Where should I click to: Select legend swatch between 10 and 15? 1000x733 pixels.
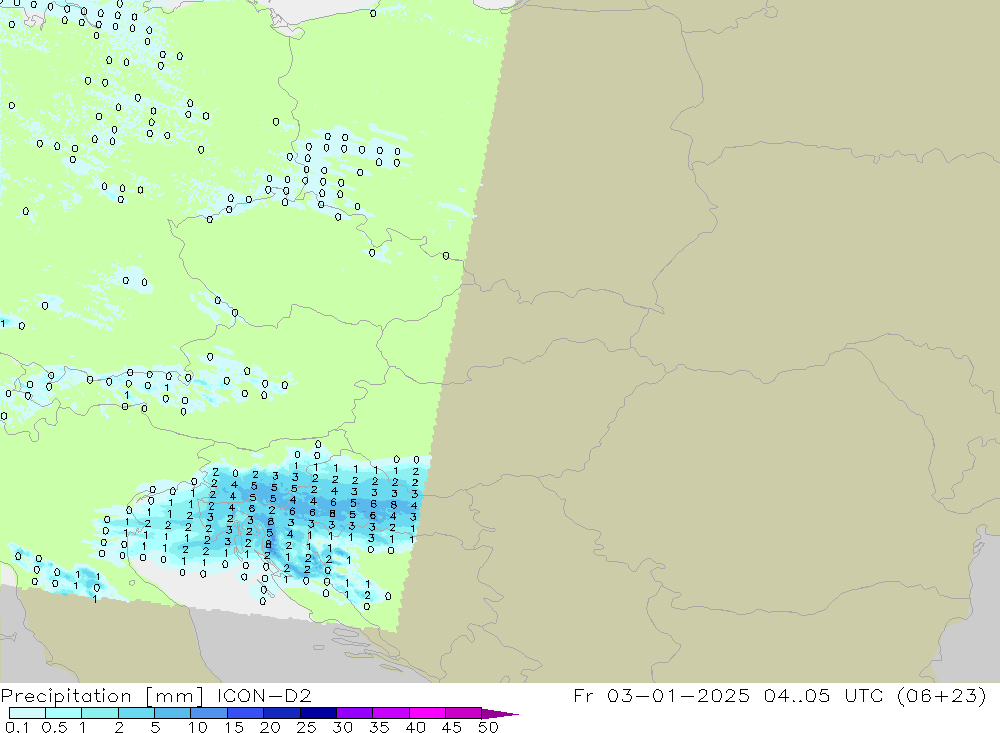tap(209, 713)
